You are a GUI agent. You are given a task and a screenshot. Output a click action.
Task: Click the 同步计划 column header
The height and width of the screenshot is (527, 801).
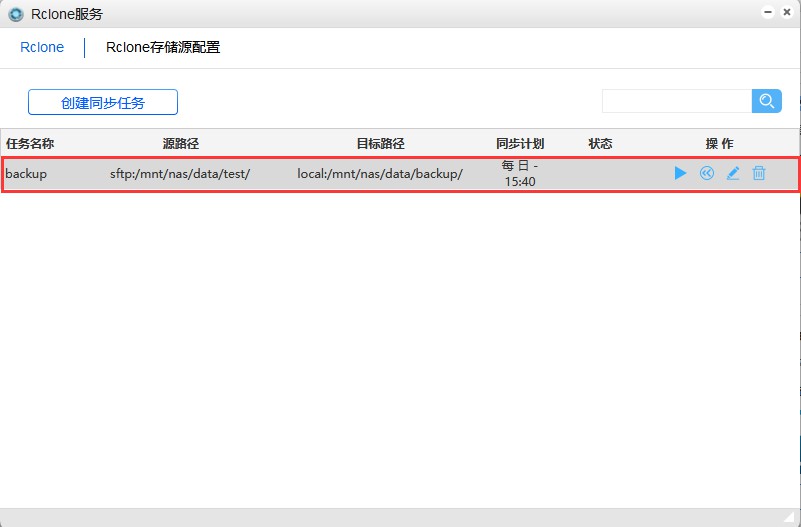pos(520,144)
